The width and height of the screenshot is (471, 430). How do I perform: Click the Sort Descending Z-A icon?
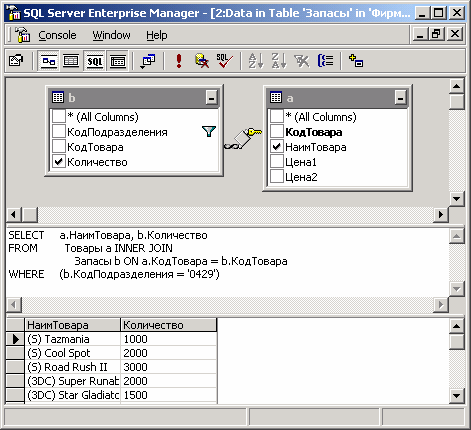point(279,61)
